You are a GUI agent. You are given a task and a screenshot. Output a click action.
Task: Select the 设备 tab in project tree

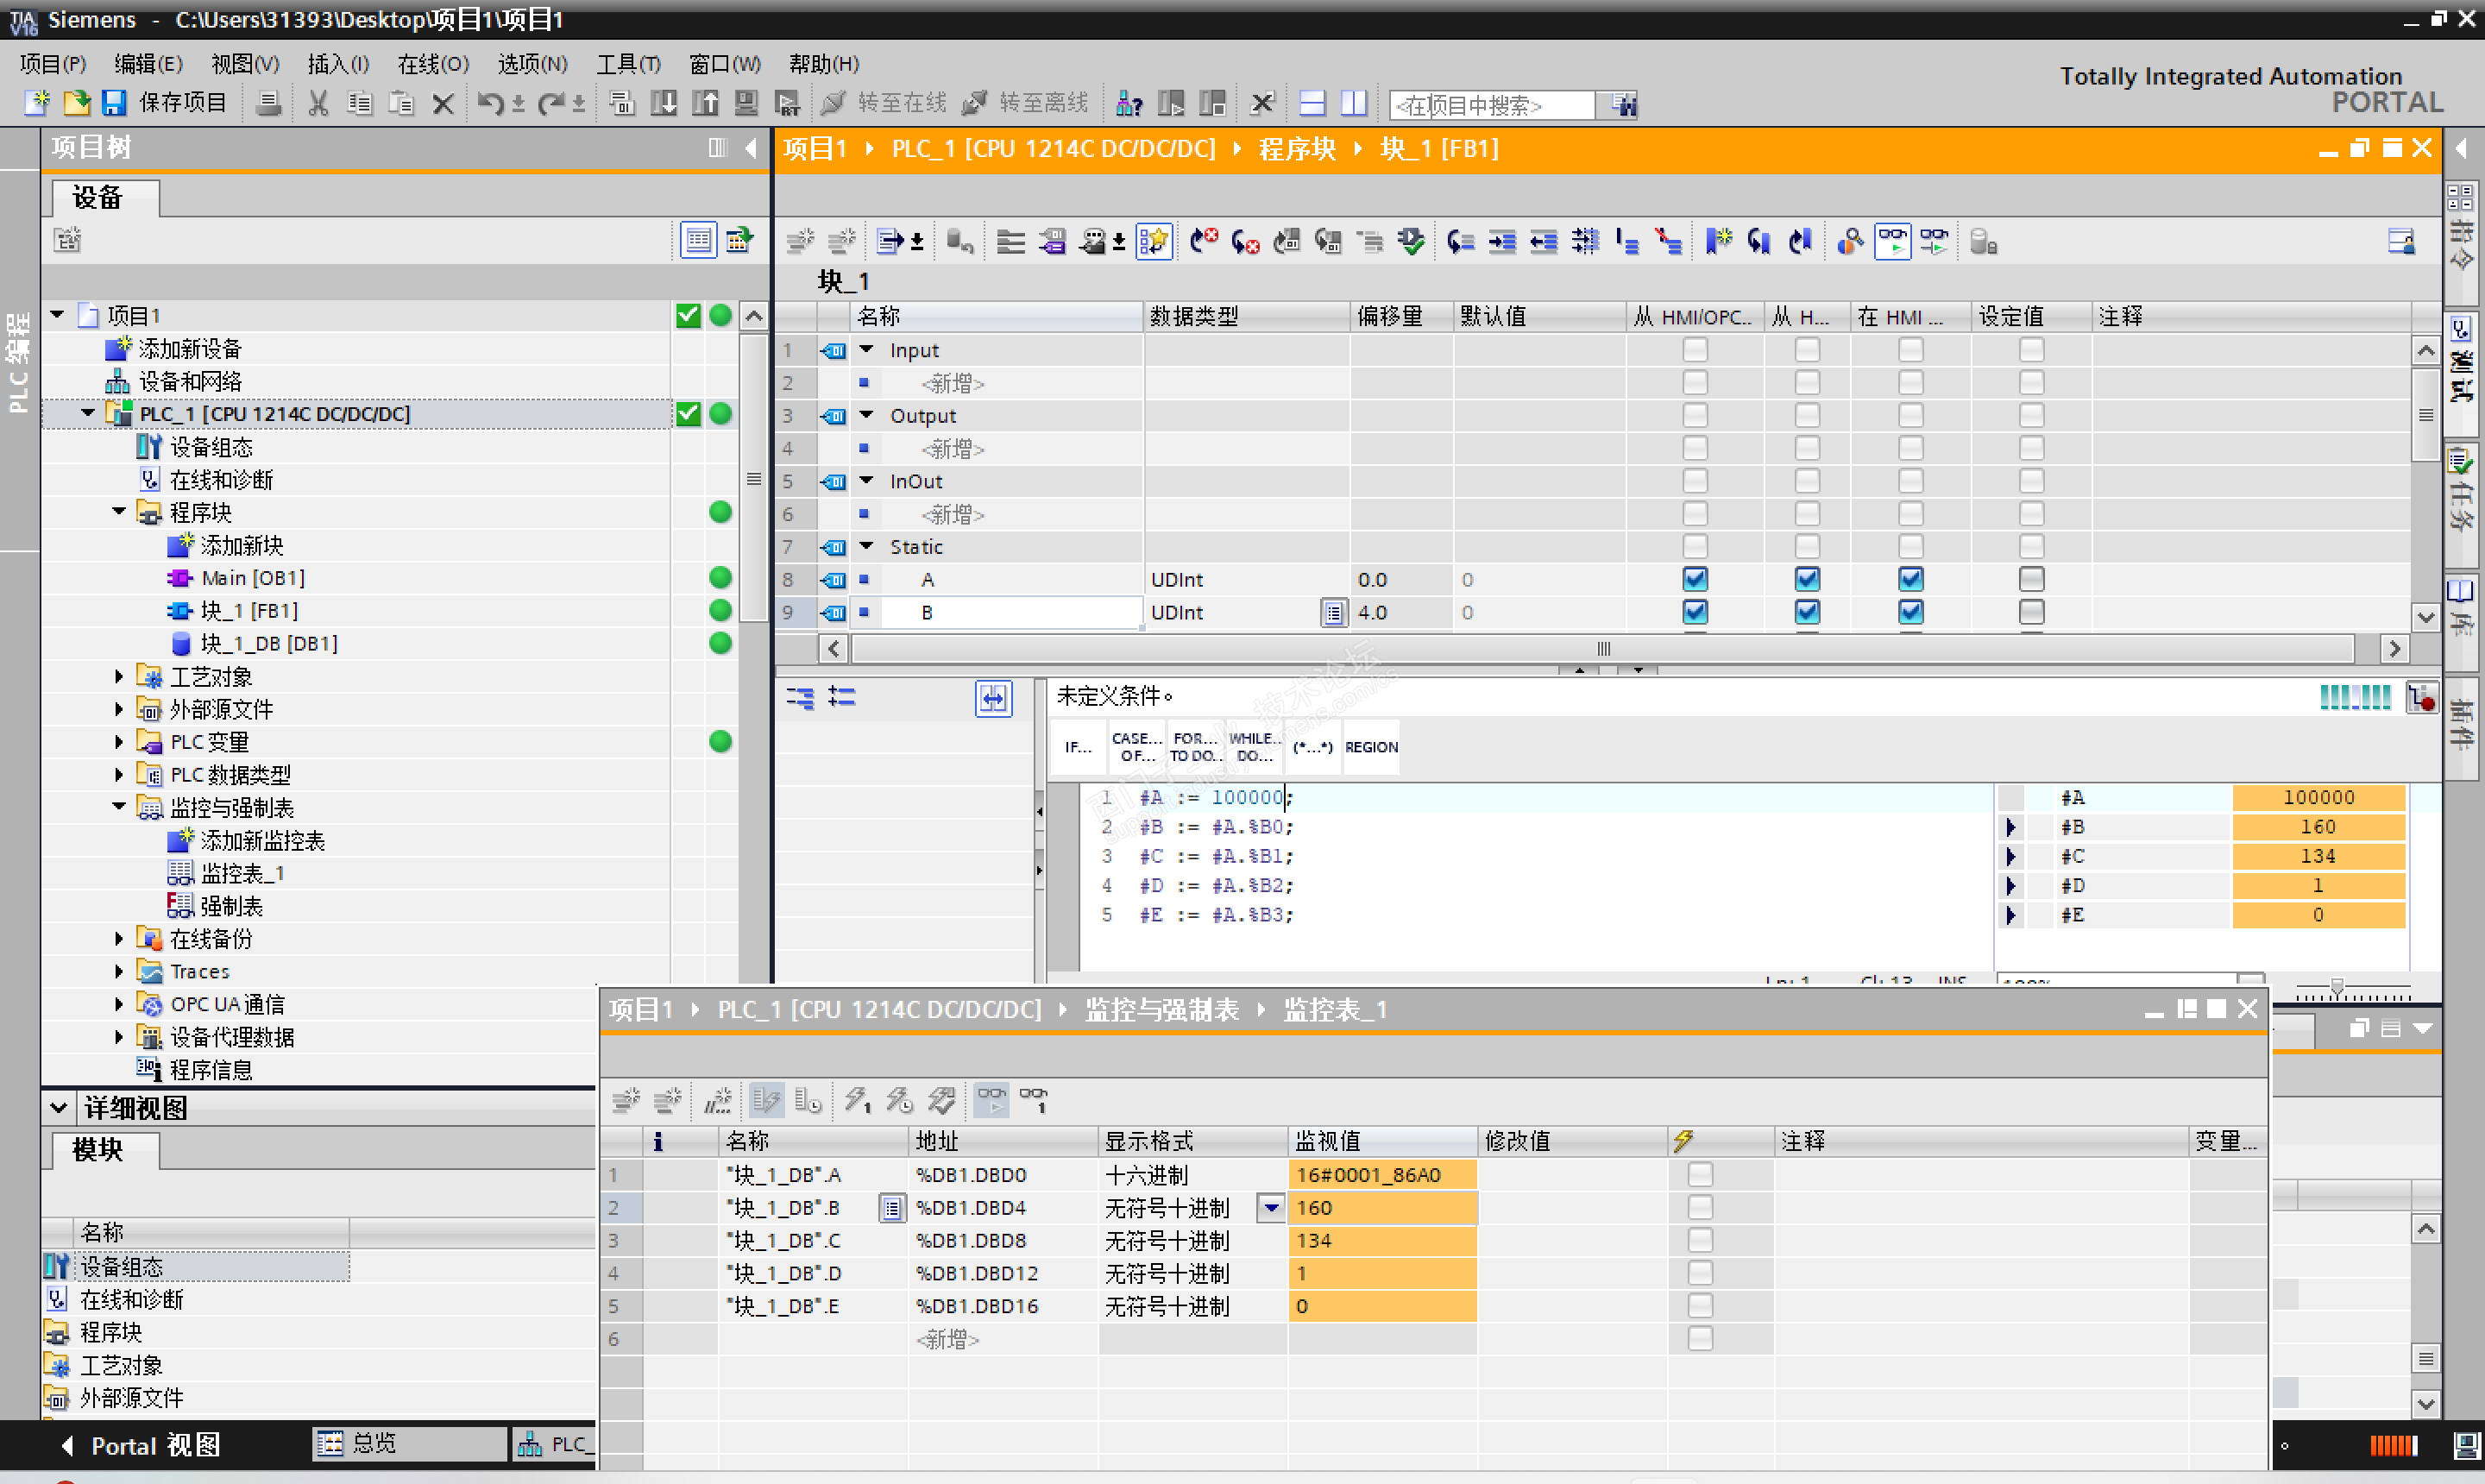99,197
